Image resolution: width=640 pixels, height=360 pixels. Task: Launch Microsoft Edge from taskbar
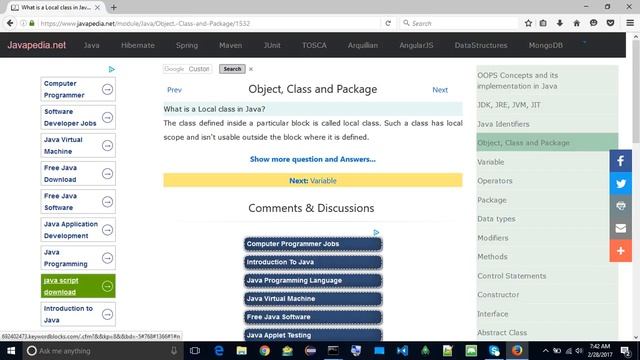[x=219, y=351]
